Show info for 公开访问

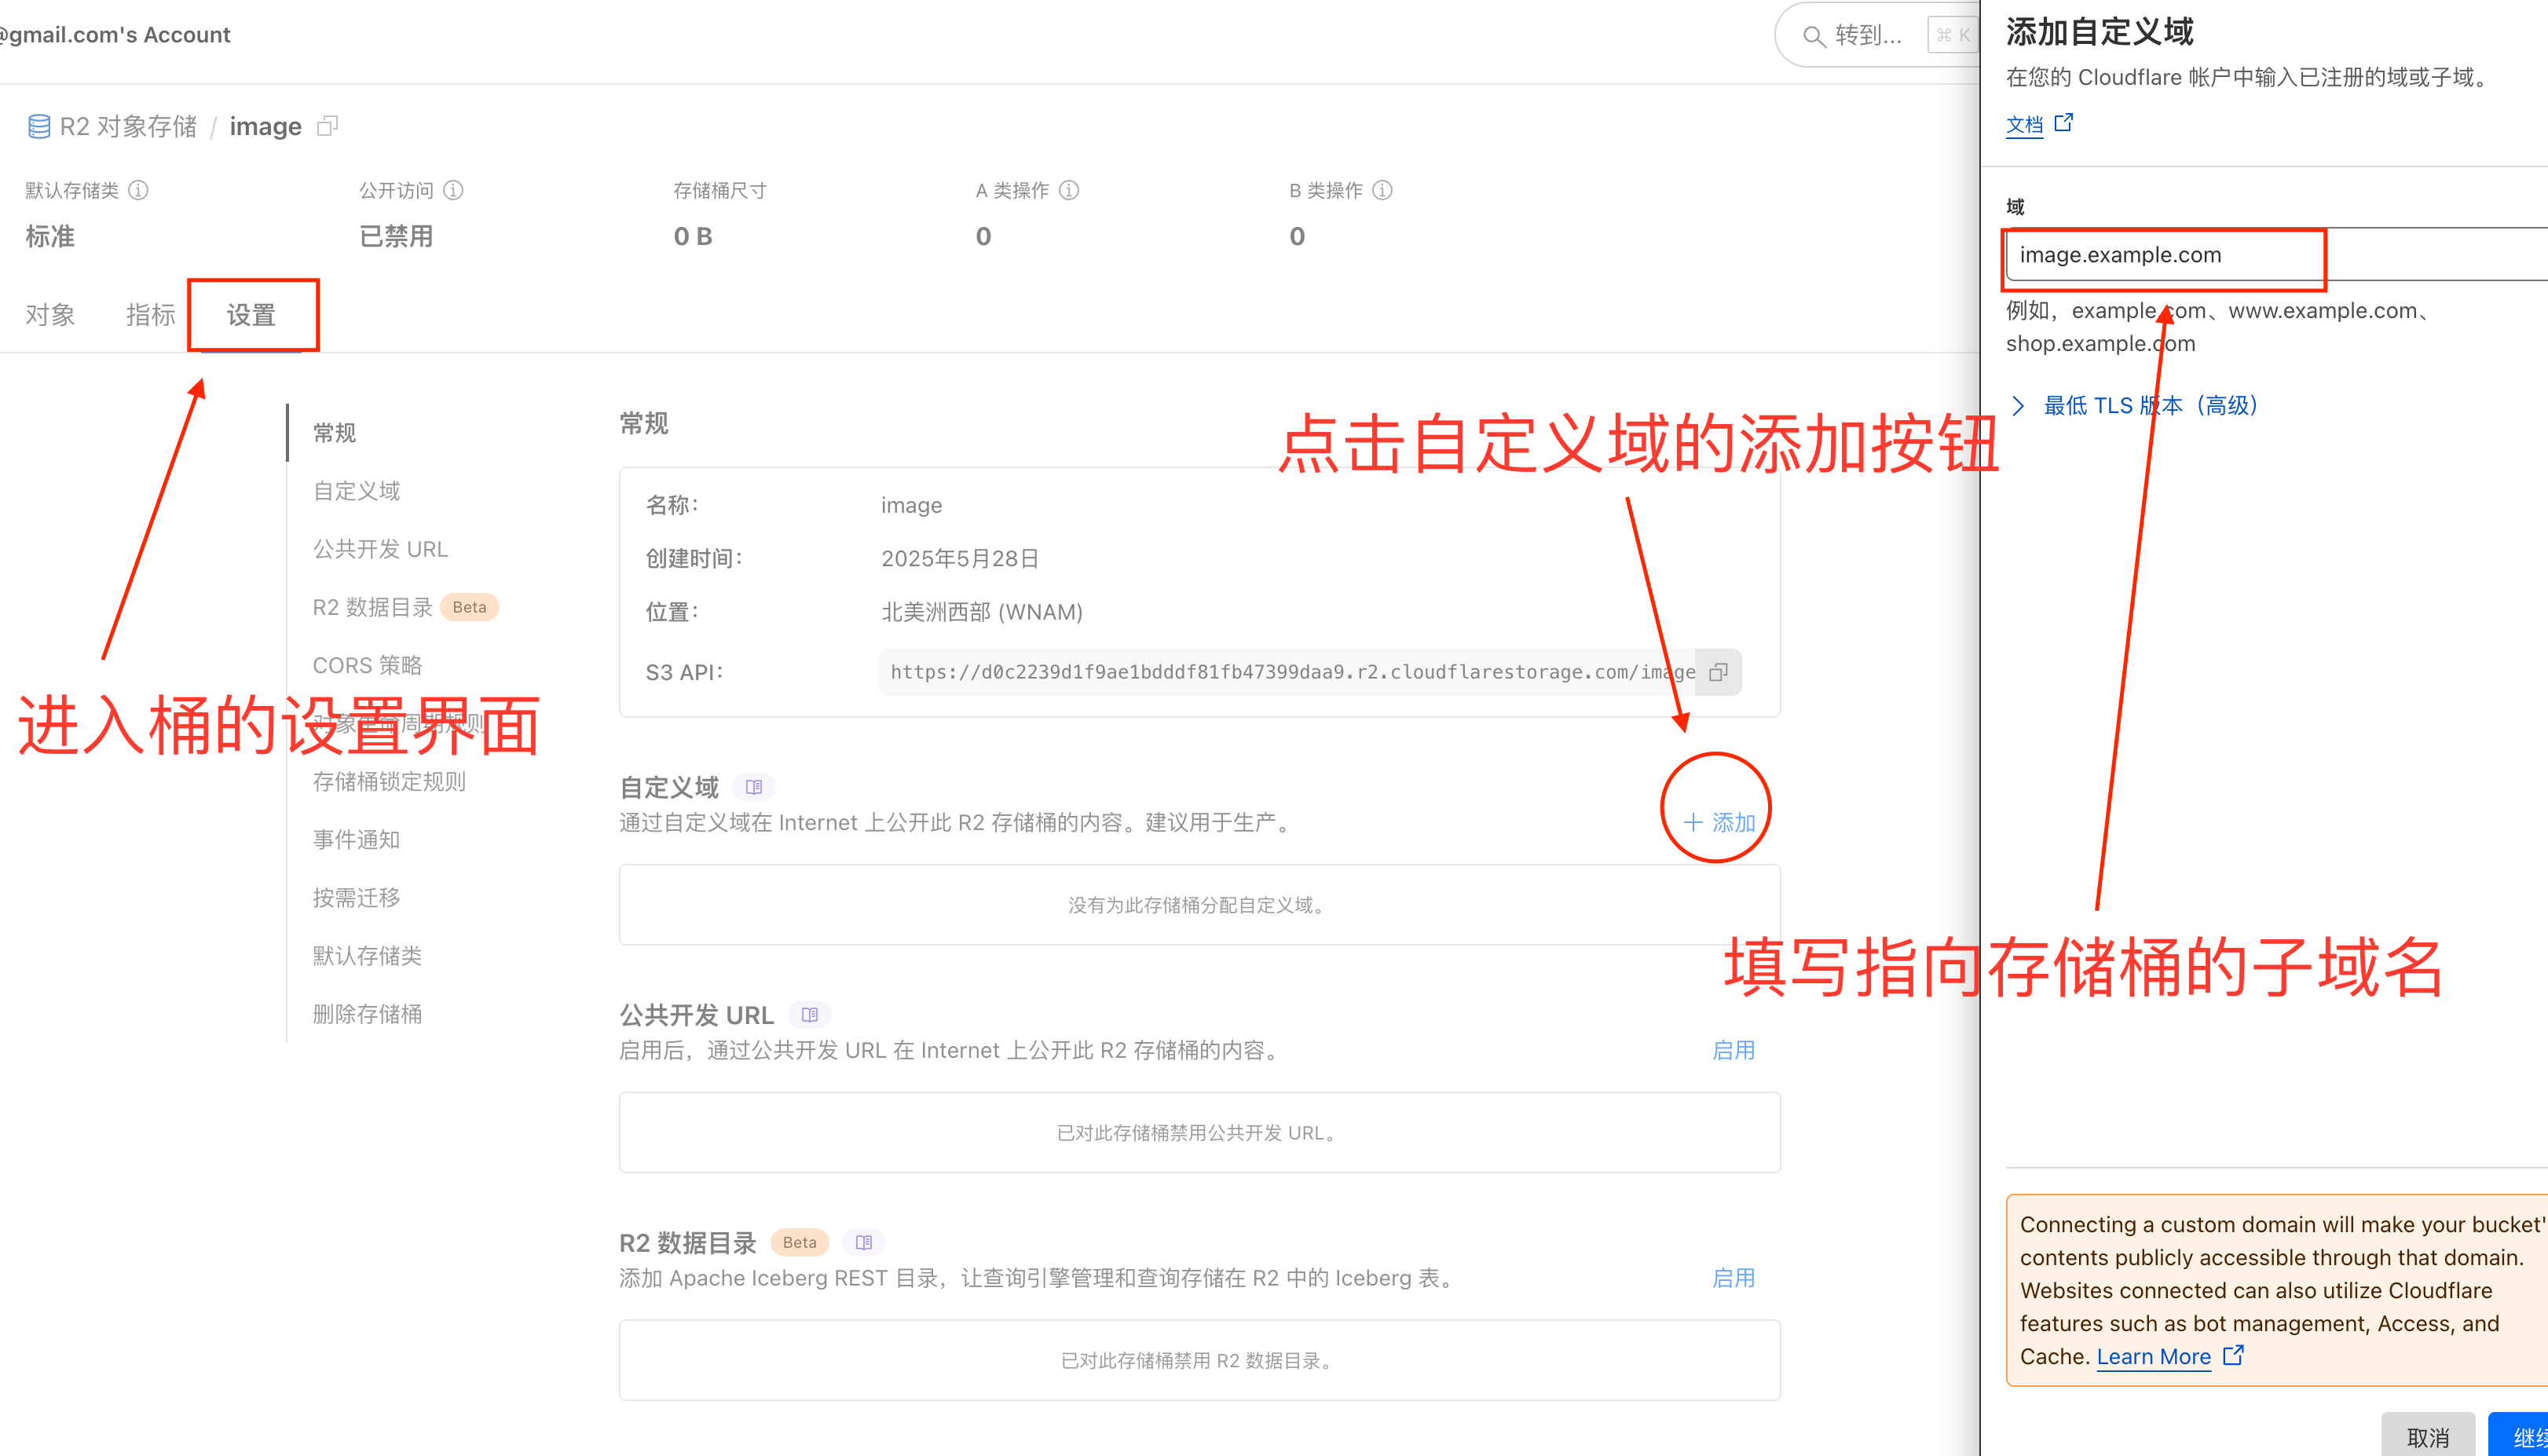point(453,190)
